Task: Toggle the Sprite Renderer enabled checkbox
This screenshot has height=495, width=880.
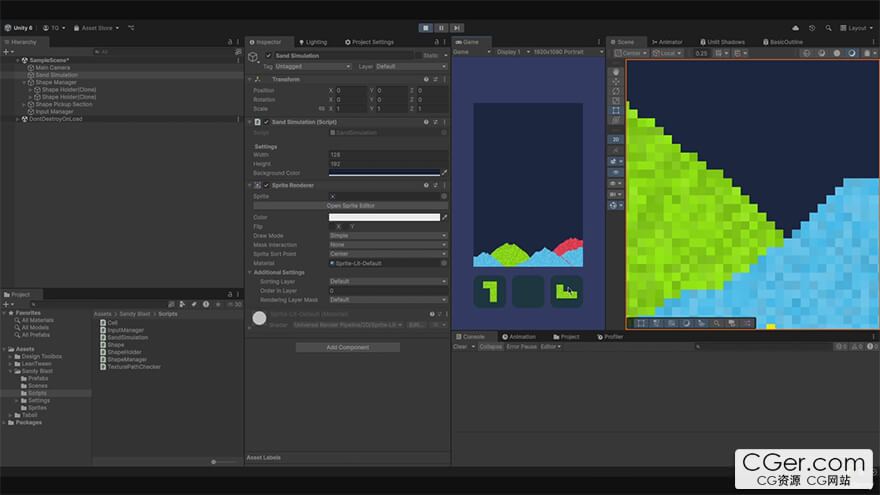Action: tap(267, 185)
